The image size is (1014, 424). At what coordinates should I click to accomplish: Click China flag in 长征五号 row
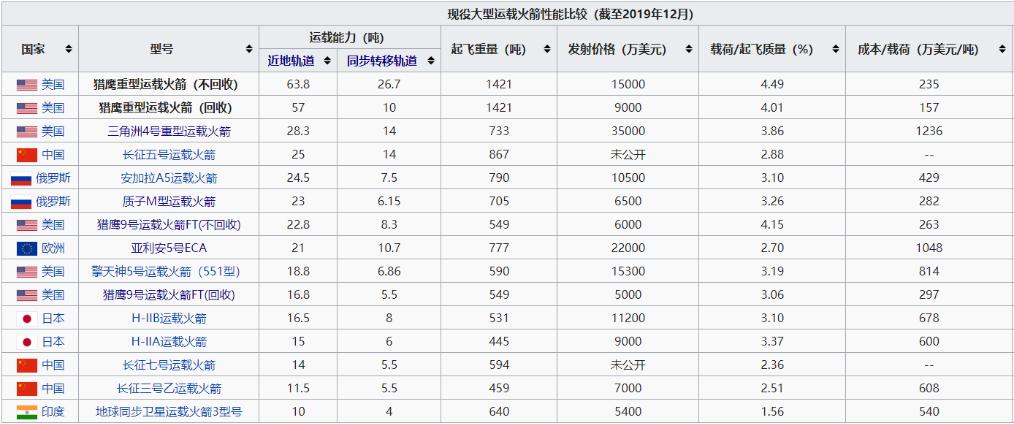(27, 154)
